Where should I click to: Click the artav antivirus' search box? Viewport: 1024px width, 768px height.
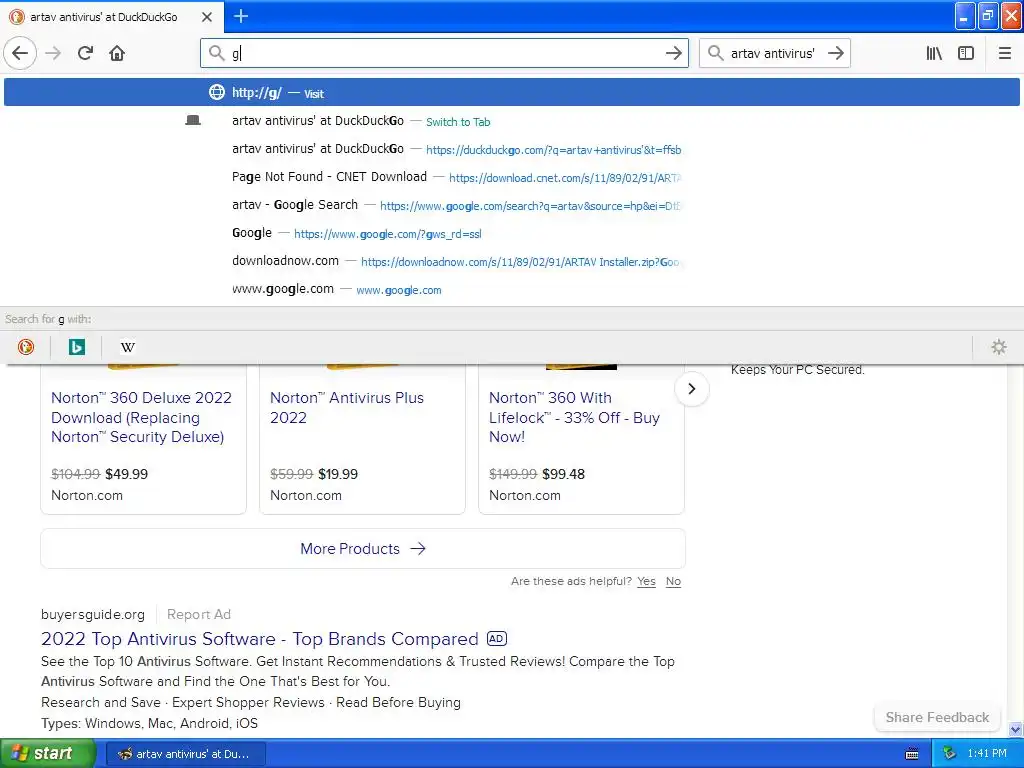click(x=773, y=53)
